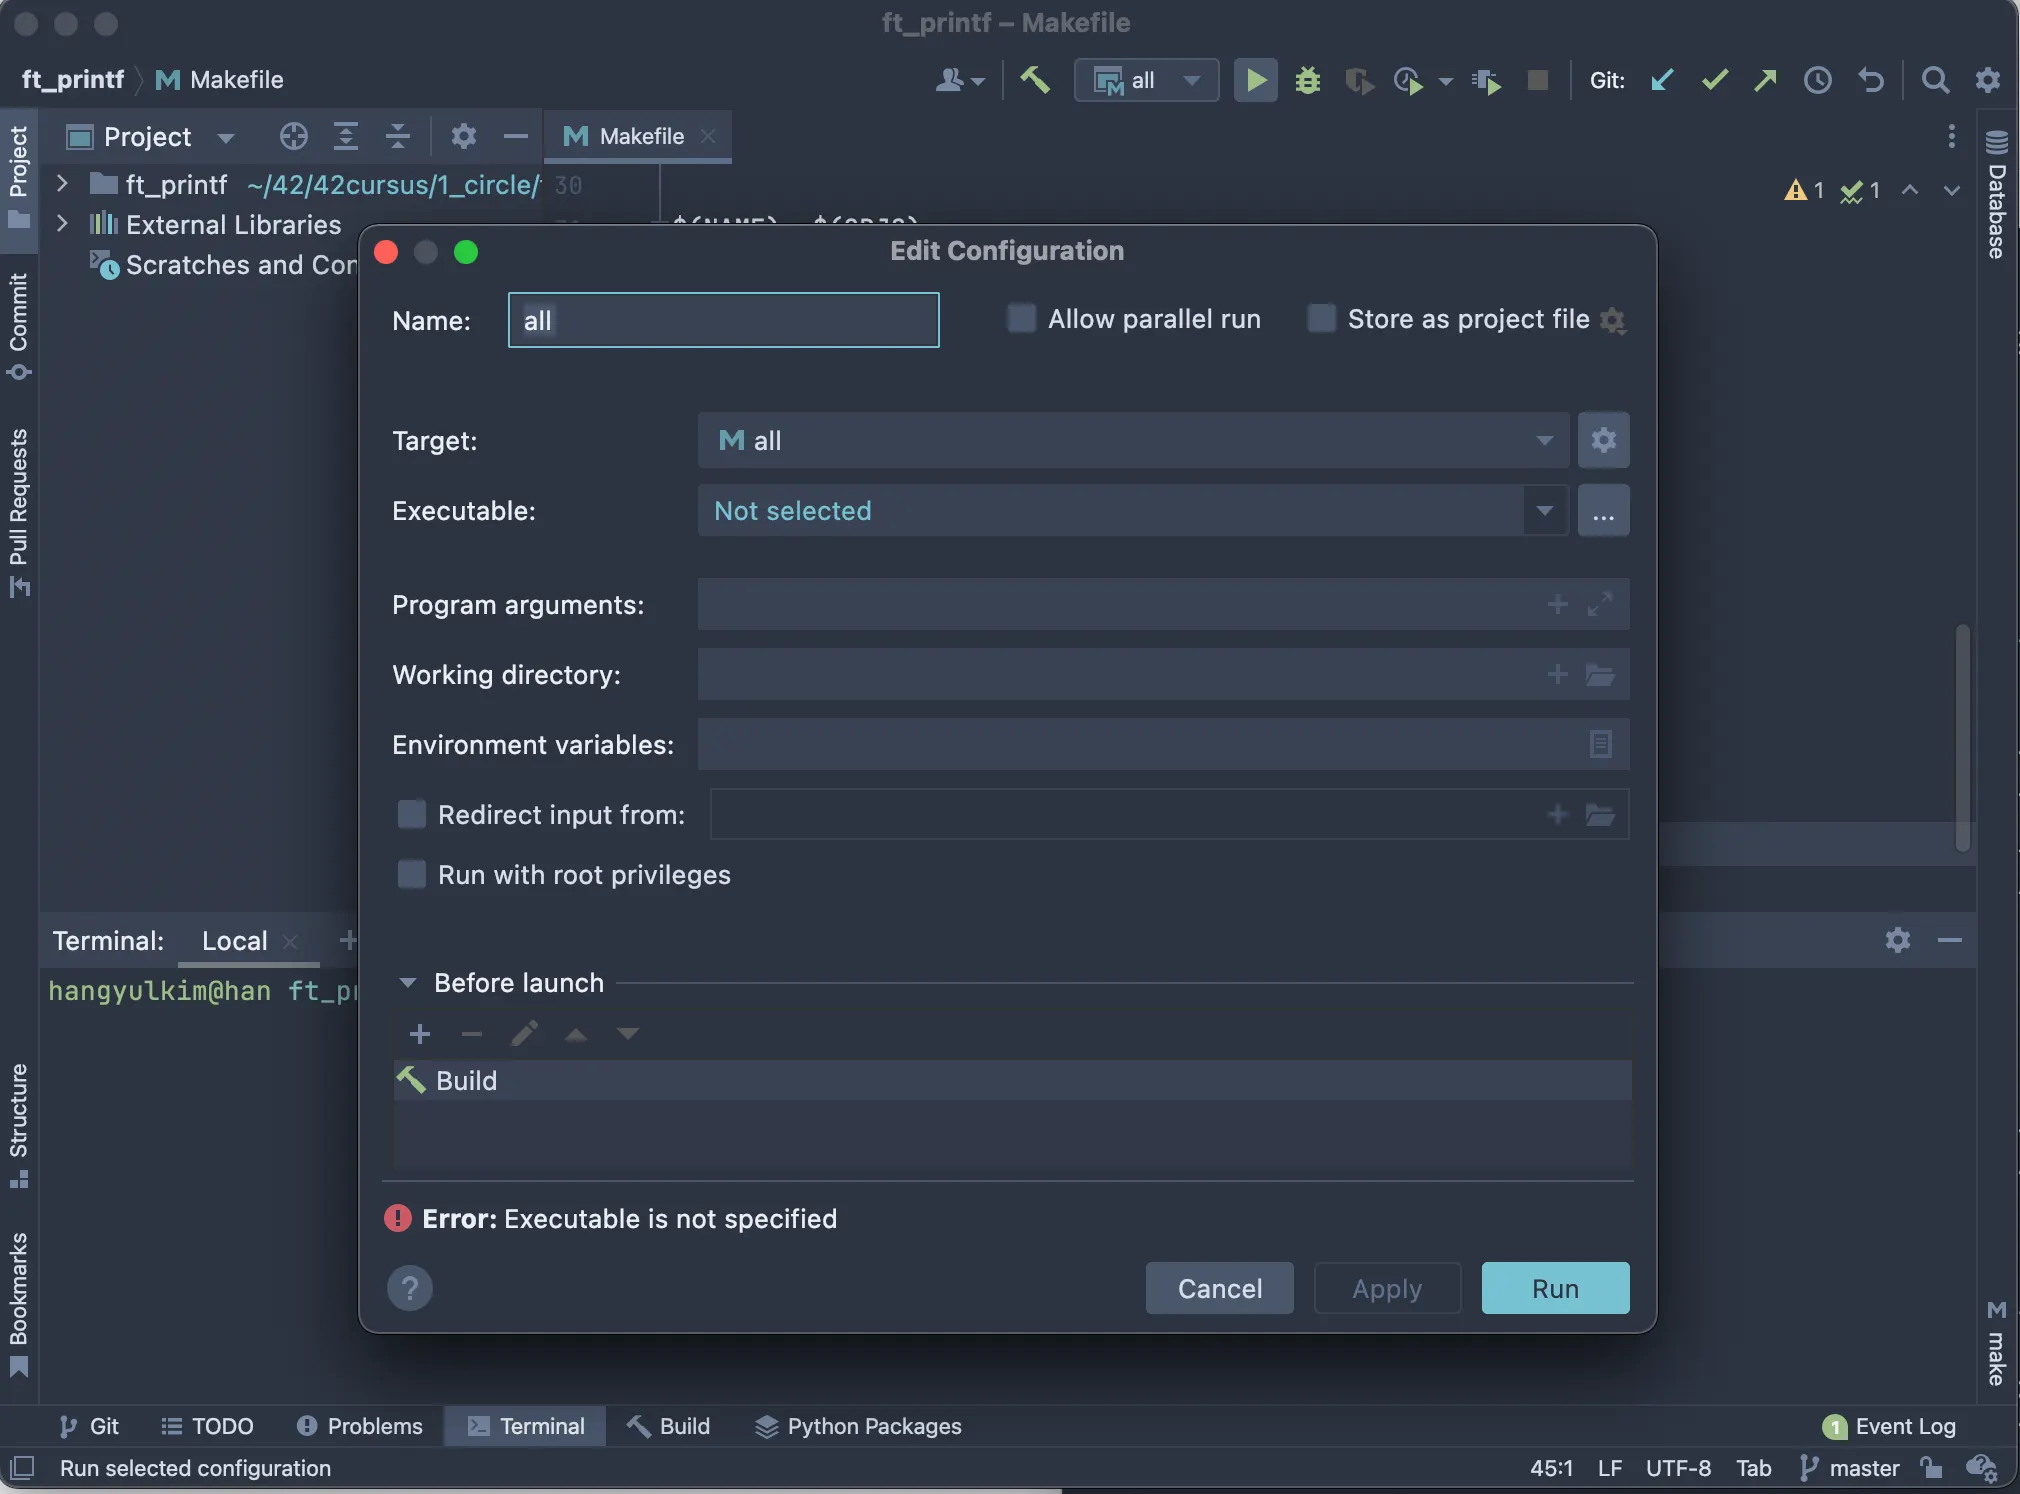Open the Target dropdown showing all
Screen dimensions: 2020x1494
(1133, 440)
